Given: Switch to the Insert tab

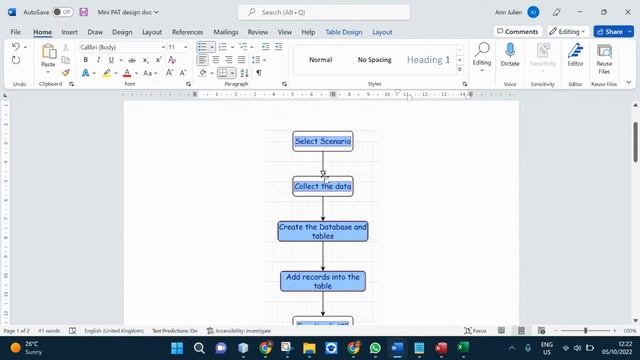Looking at the screenshot, I should pyautogui.click(x=69, y=32).
